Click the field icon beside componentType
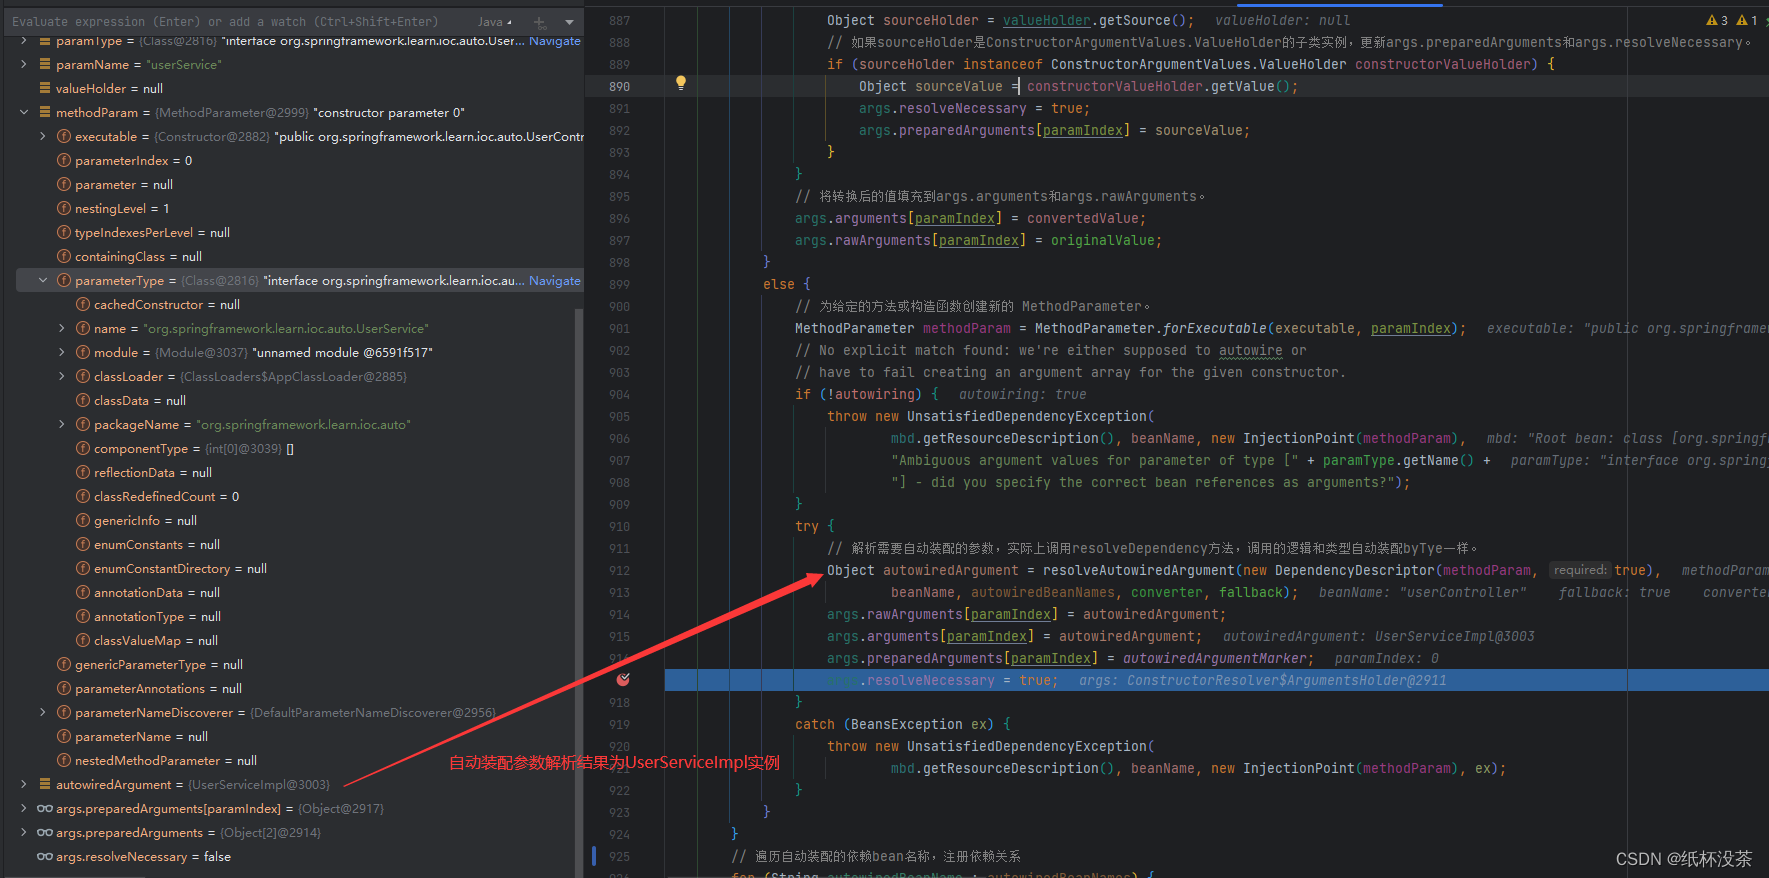 (x=83, y=448)
